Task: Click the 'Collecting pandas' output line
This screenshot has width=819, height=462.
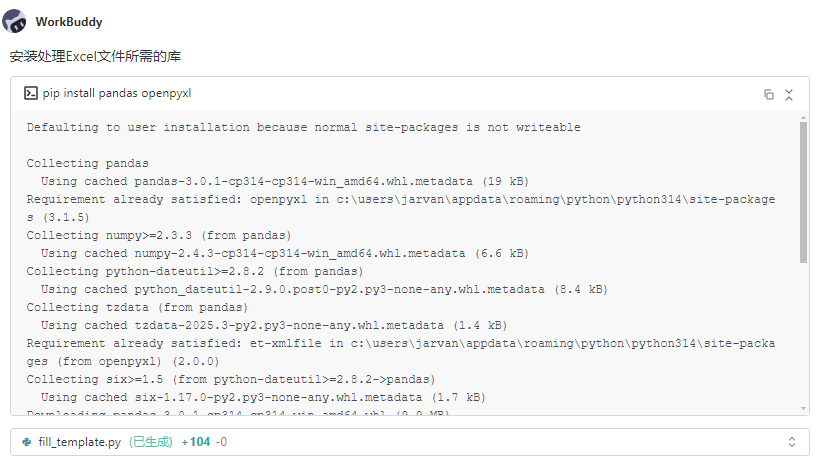Action: coord(88,163)
